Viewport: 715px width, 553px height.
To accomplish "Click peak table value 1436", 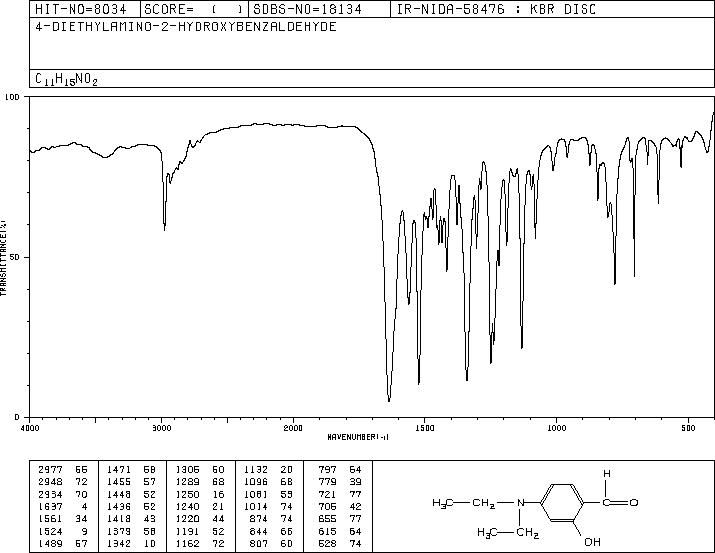I will click(119, 506).
